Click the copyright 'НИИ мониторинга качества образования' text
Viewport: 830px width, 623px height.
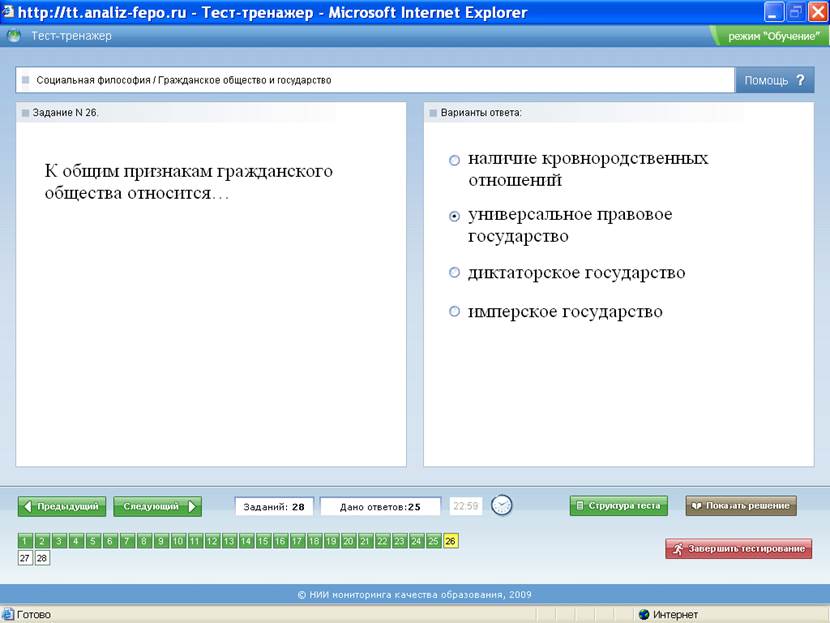[x=414, y=594]
